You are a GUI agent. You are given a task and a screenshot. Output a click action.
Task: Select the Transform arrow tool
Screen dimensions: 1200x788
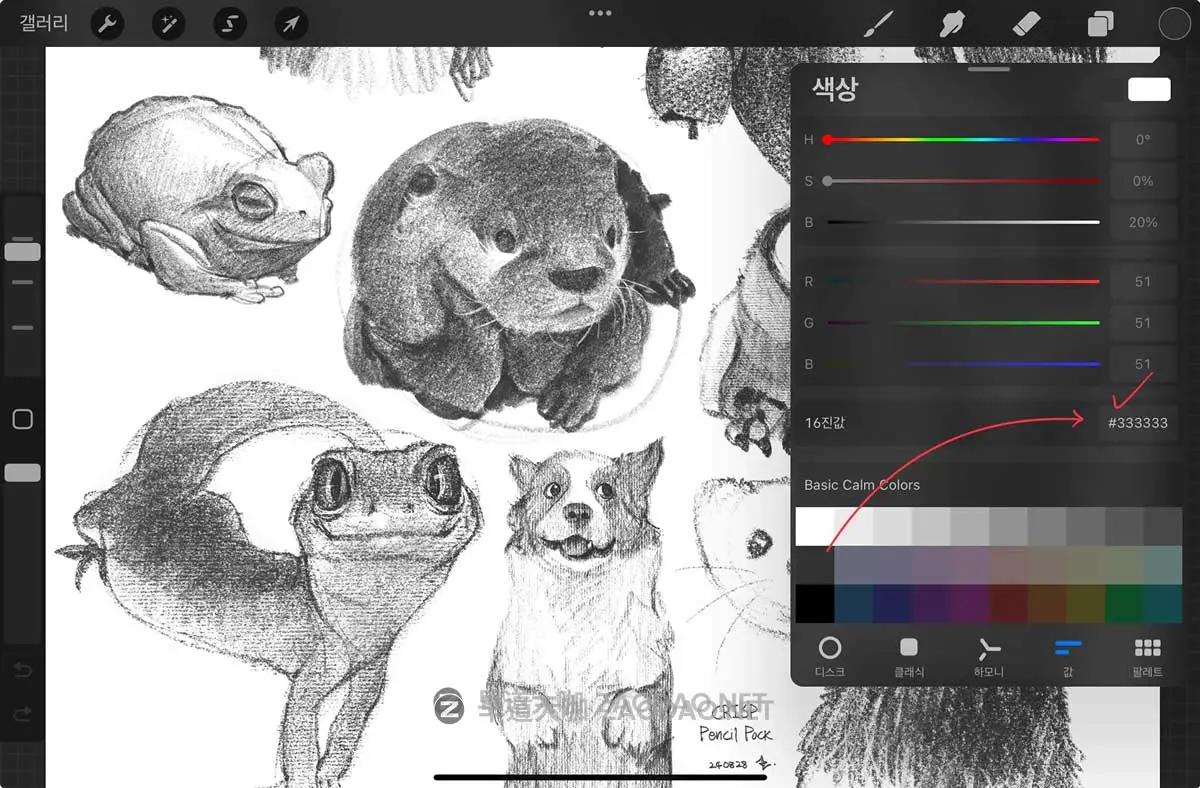pyautogui.click(x=290, y=24)
